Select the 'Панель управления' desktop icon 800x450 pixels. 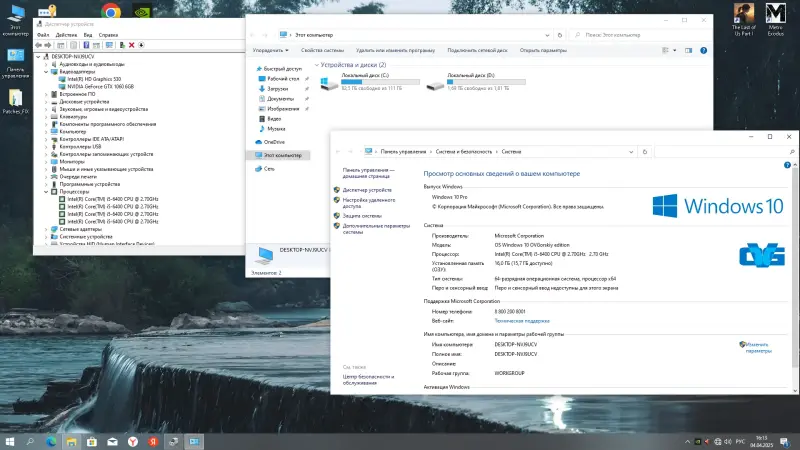coord(15,63)
